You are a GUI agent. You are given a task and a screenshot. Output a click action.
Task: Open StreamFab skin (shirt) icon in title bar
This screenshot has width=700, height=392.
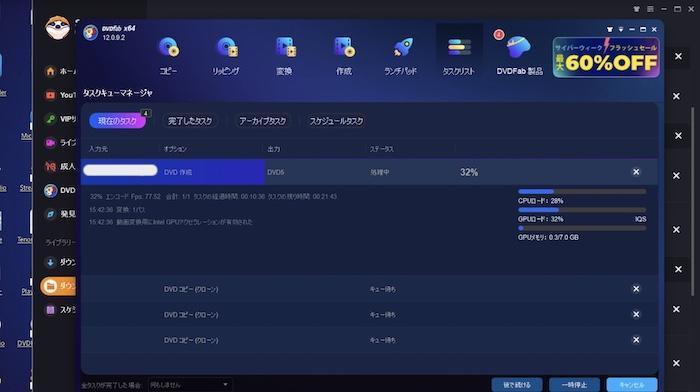(x=637, y=9)
